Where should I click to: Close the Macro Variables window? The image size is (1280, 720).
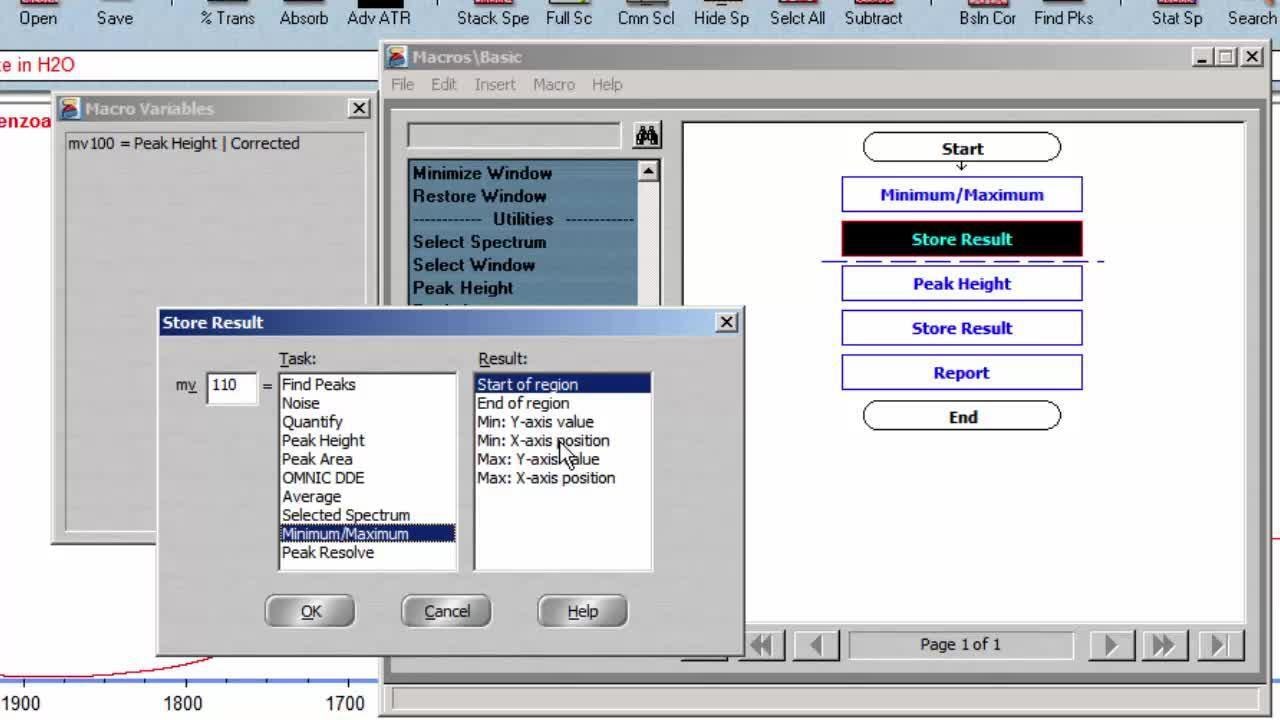click(x=359, y=109)
